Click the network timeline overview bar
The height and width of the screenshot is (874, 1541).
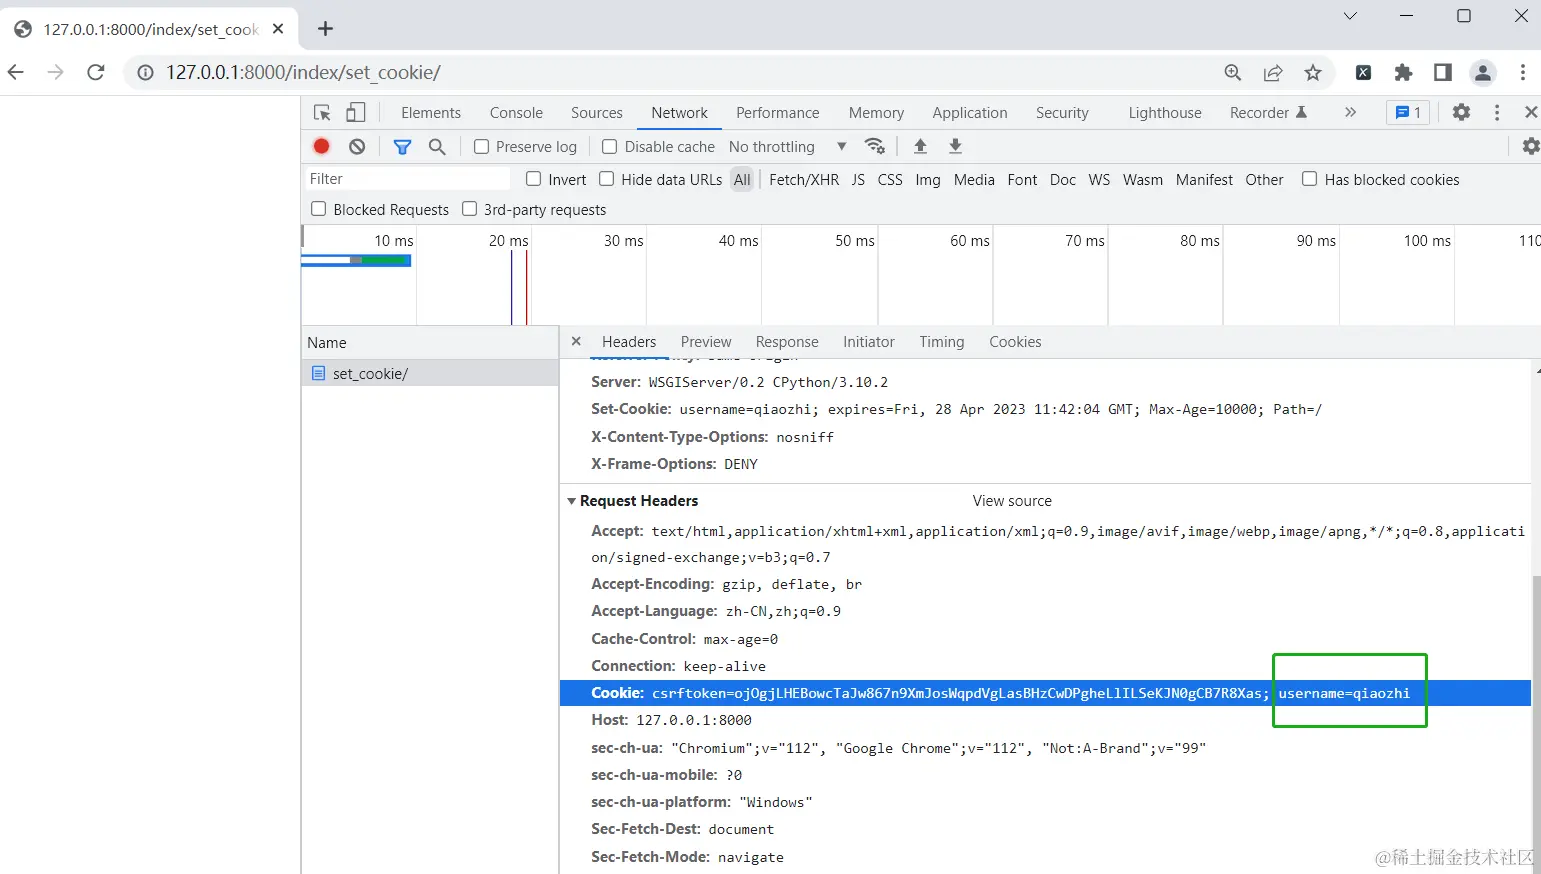coord(356,260)
